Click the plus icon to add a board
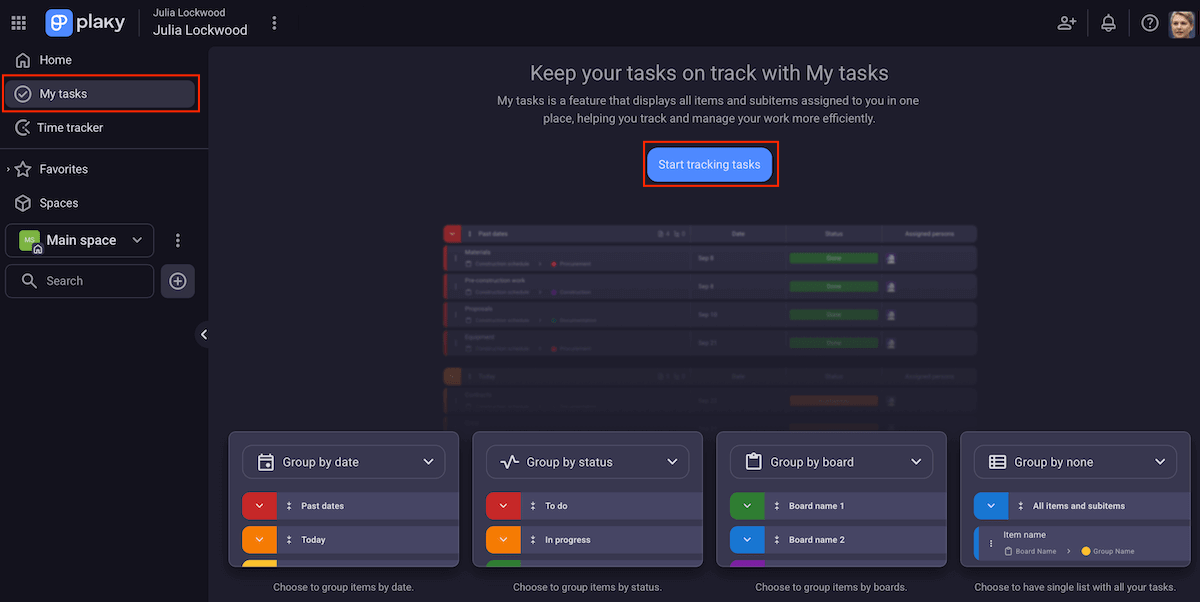The image size is (1200, 602). (177, 281)
